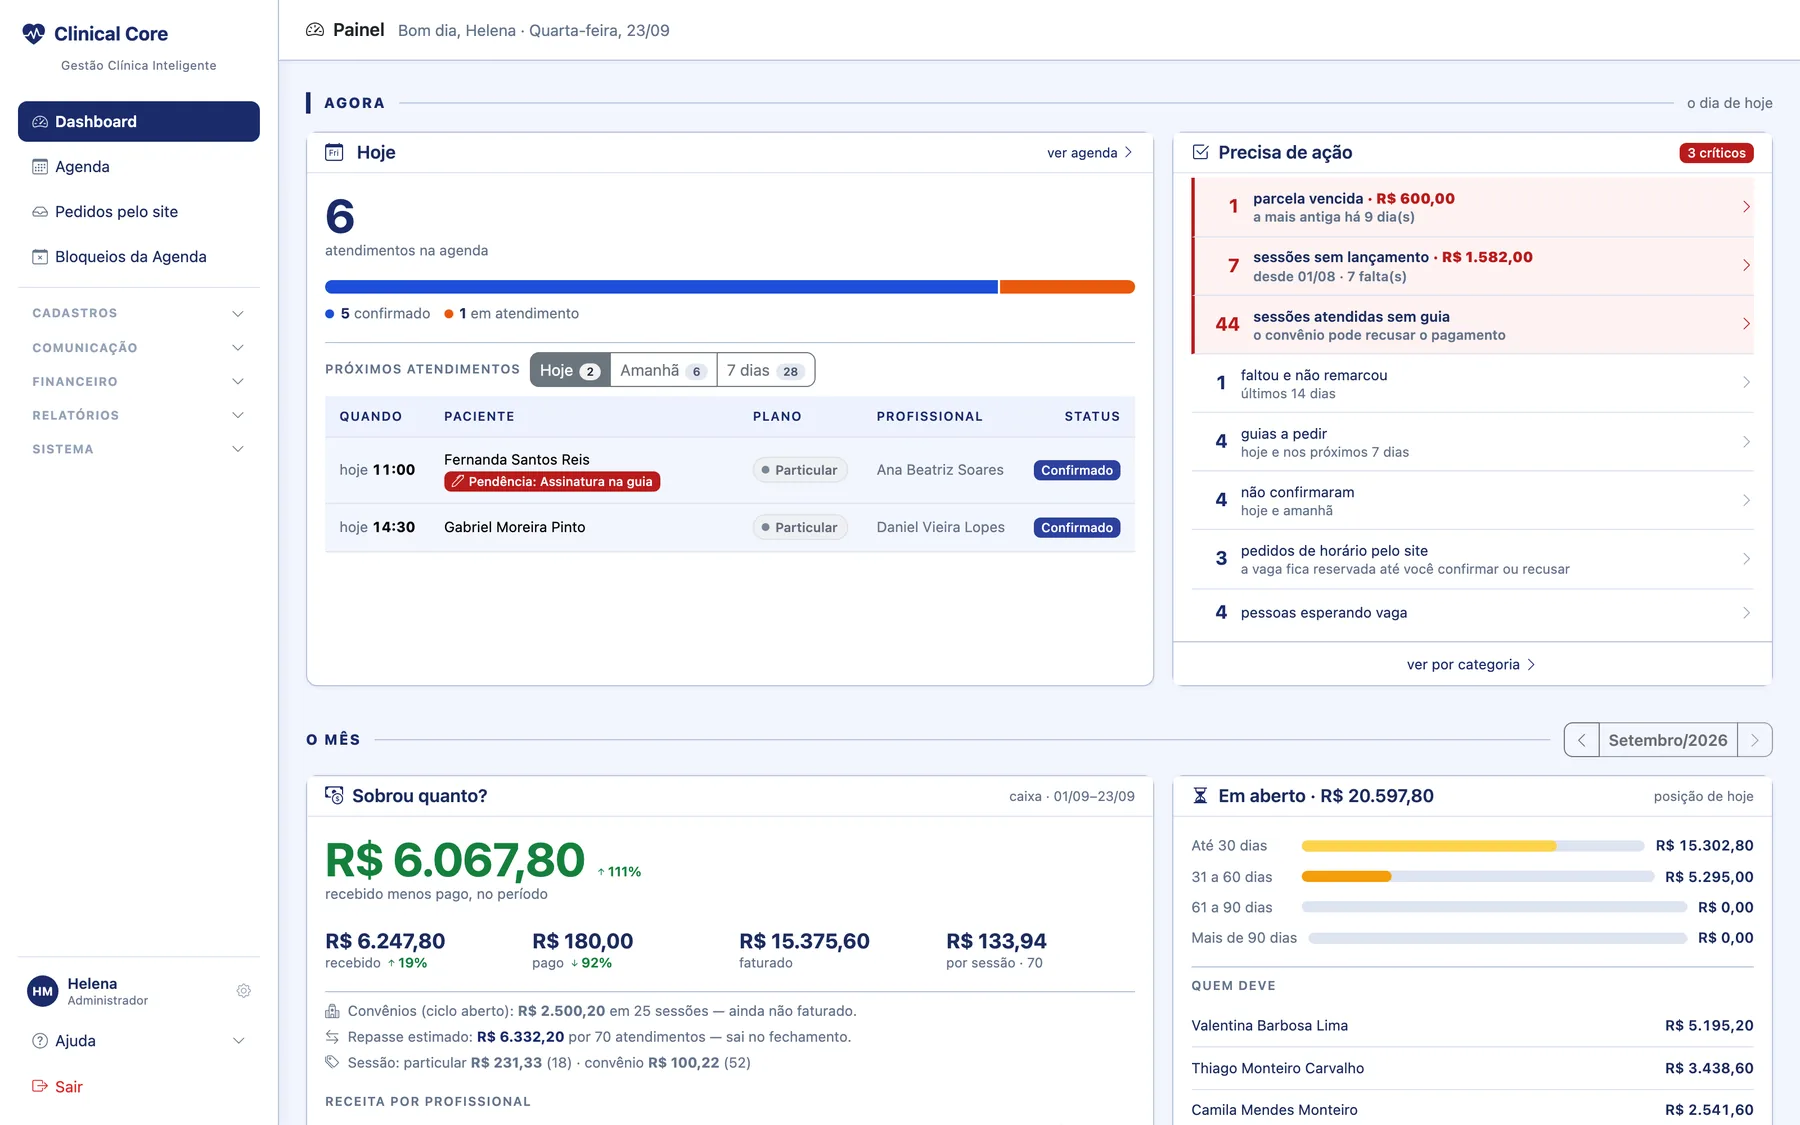This screenshot has width=1800, height=1125.
Task: Click the Painel header gauge icon
Action: point(315,30)
